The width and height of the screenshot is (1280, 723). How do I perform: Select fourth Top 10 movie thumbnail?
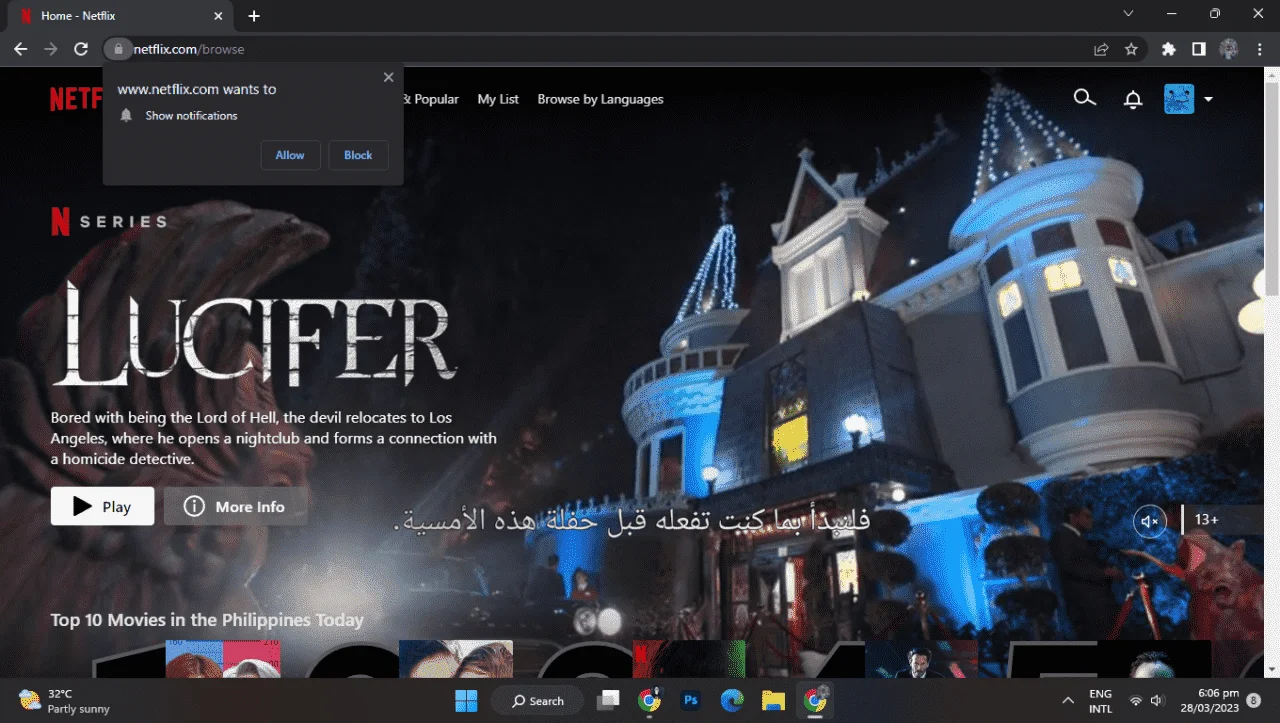(x=921, y=659)
